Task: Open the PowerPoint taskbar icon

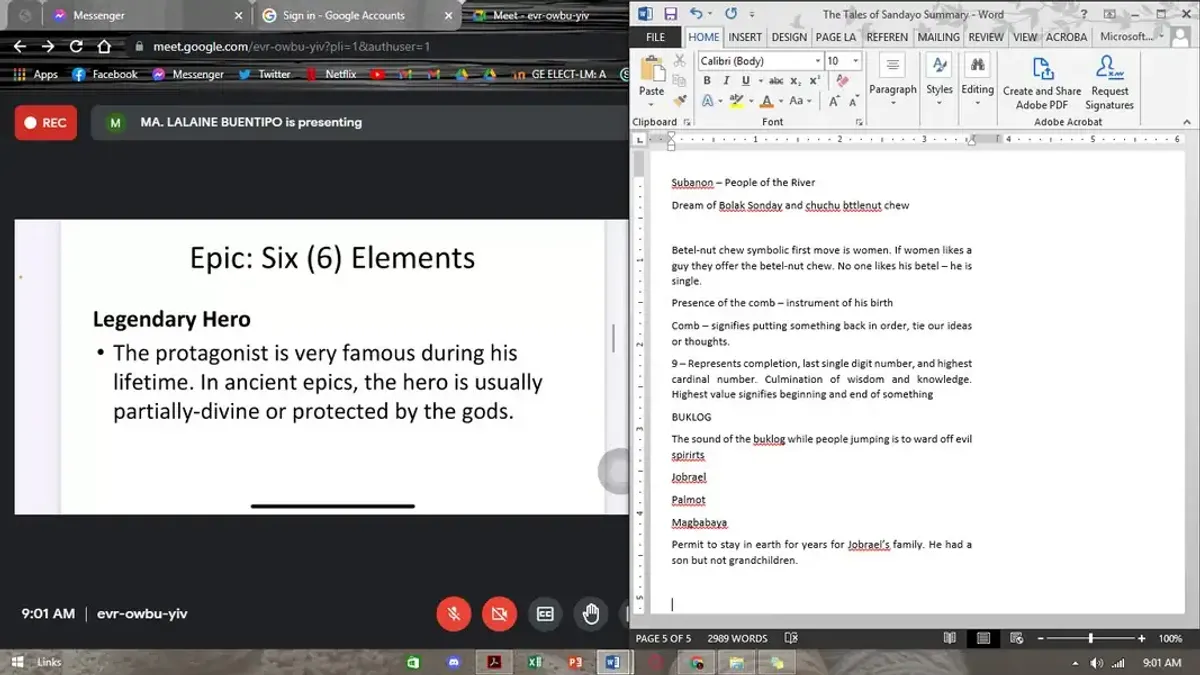Action: [x=575, y=662]
